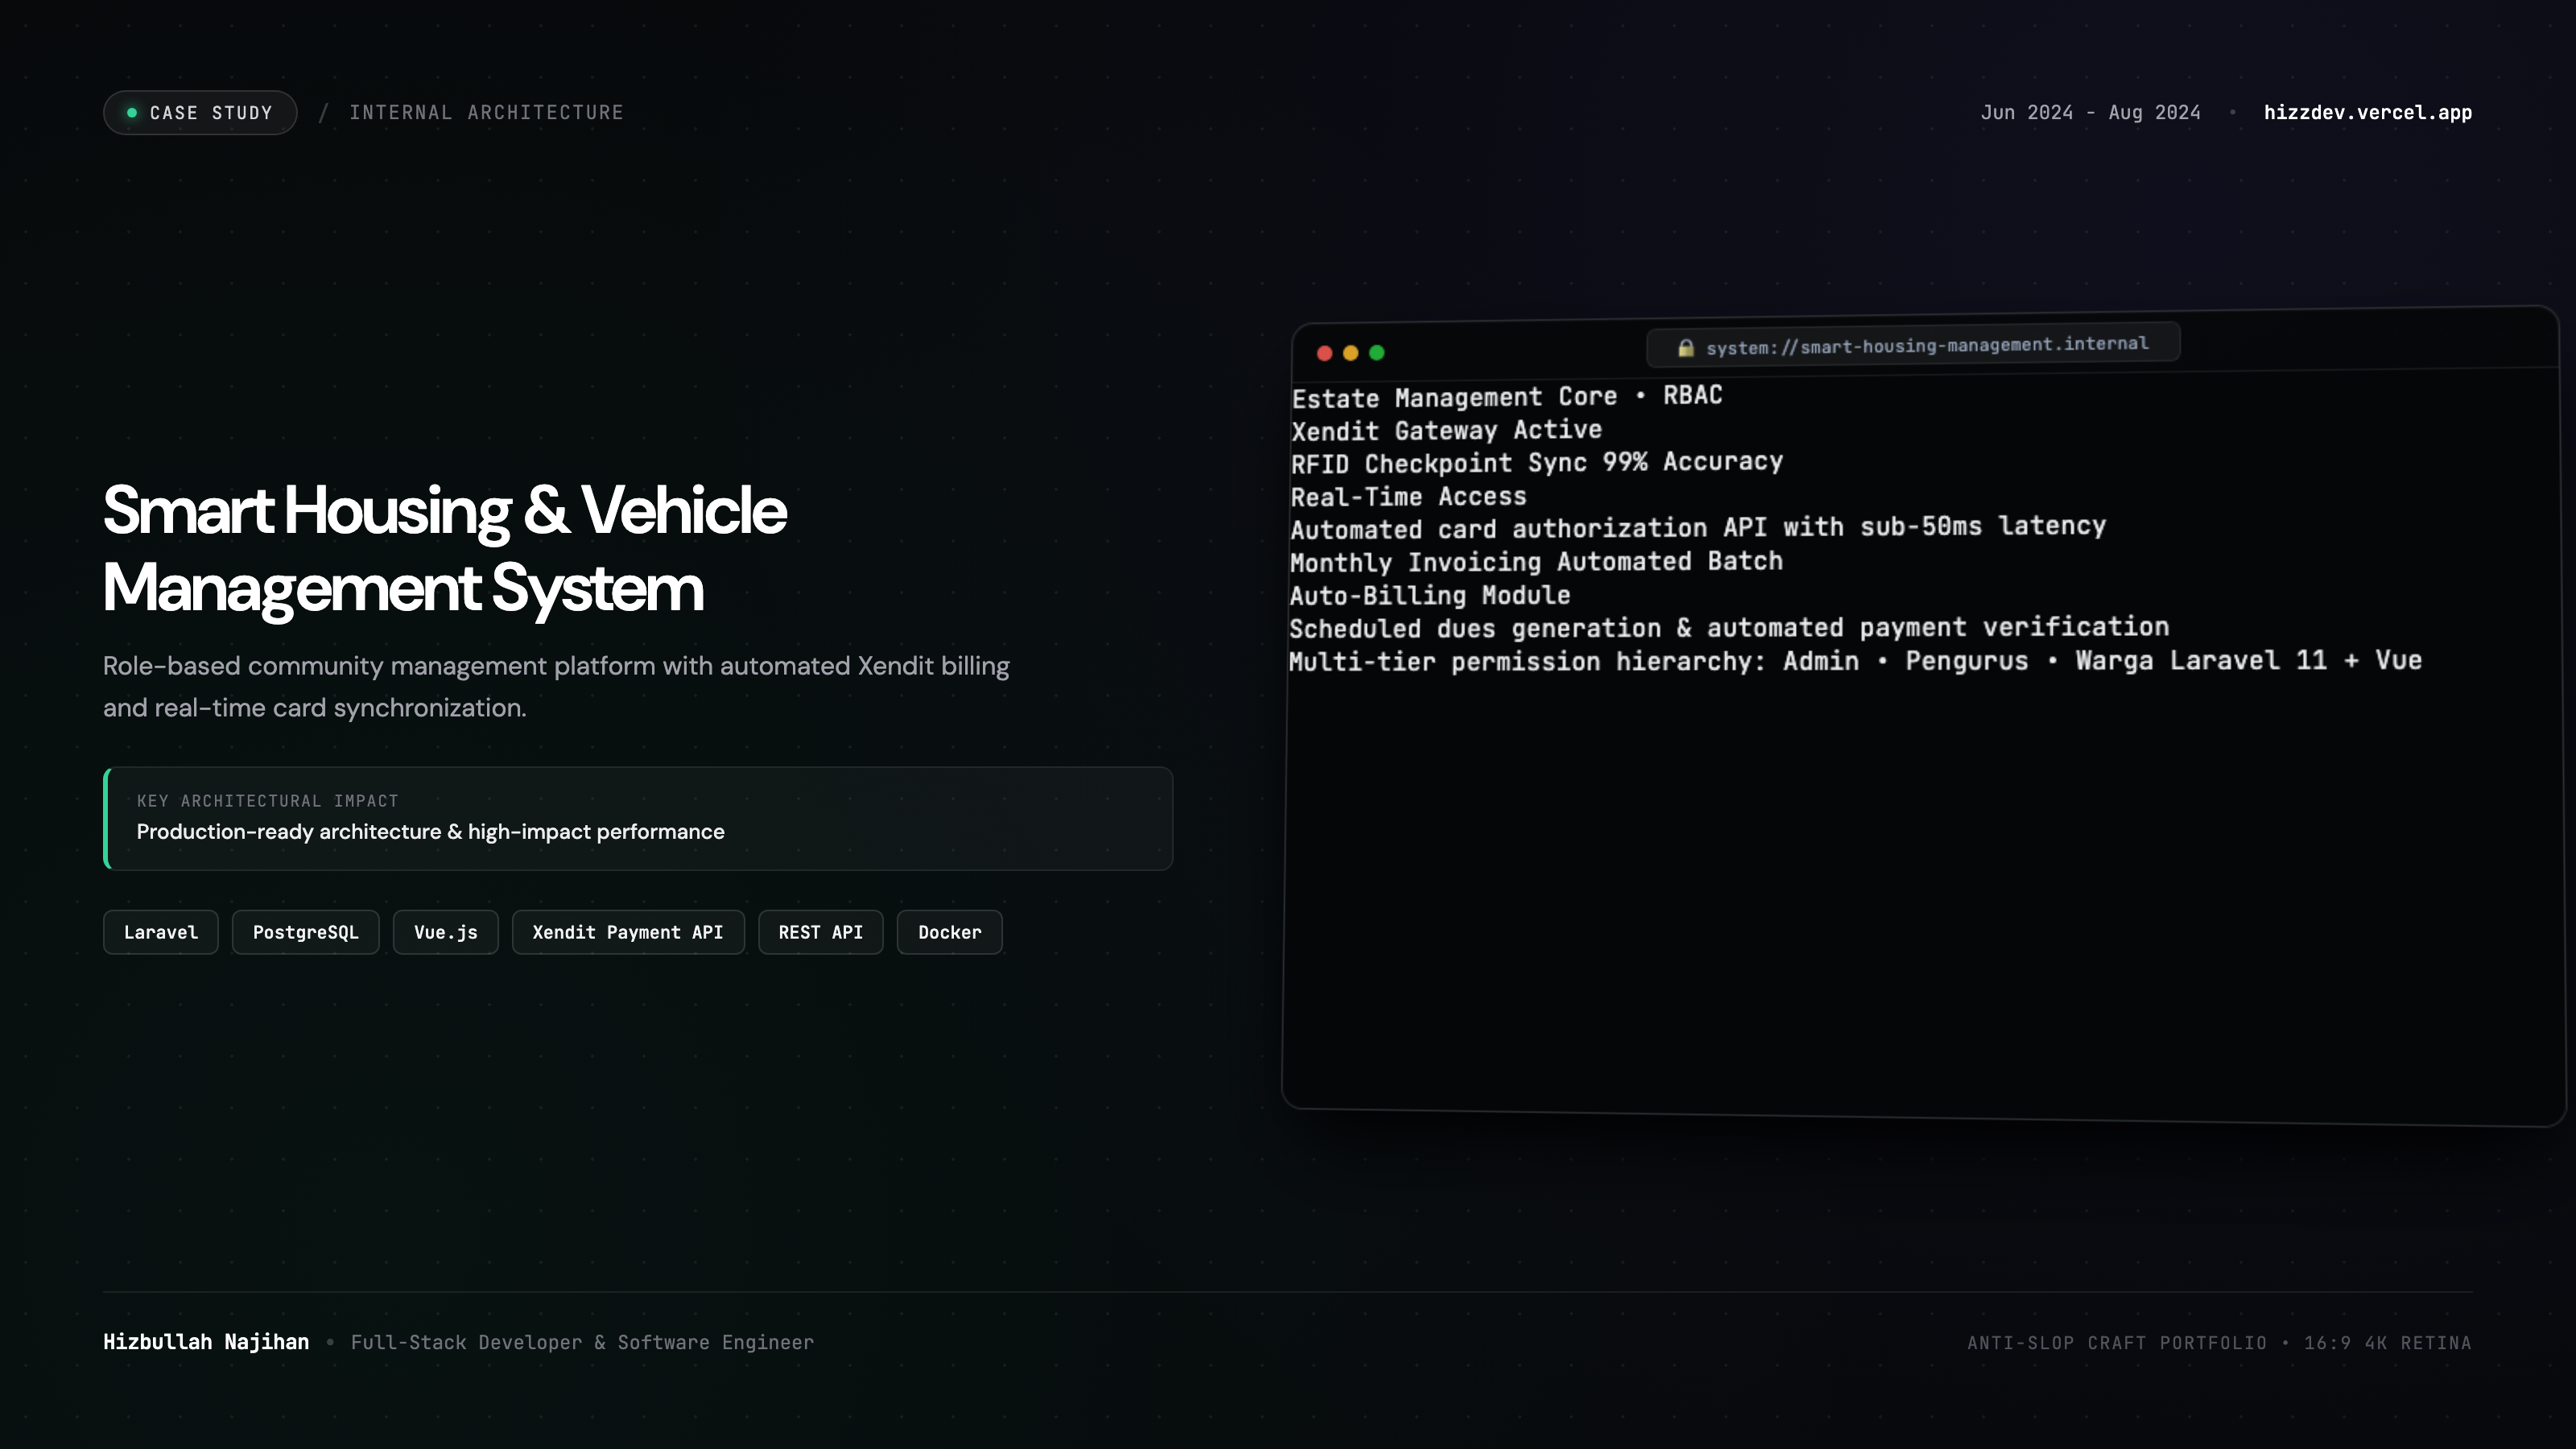Click the lock icon in the address bar
Screen dimensions: 2576x1449
tap(1685, 348)
